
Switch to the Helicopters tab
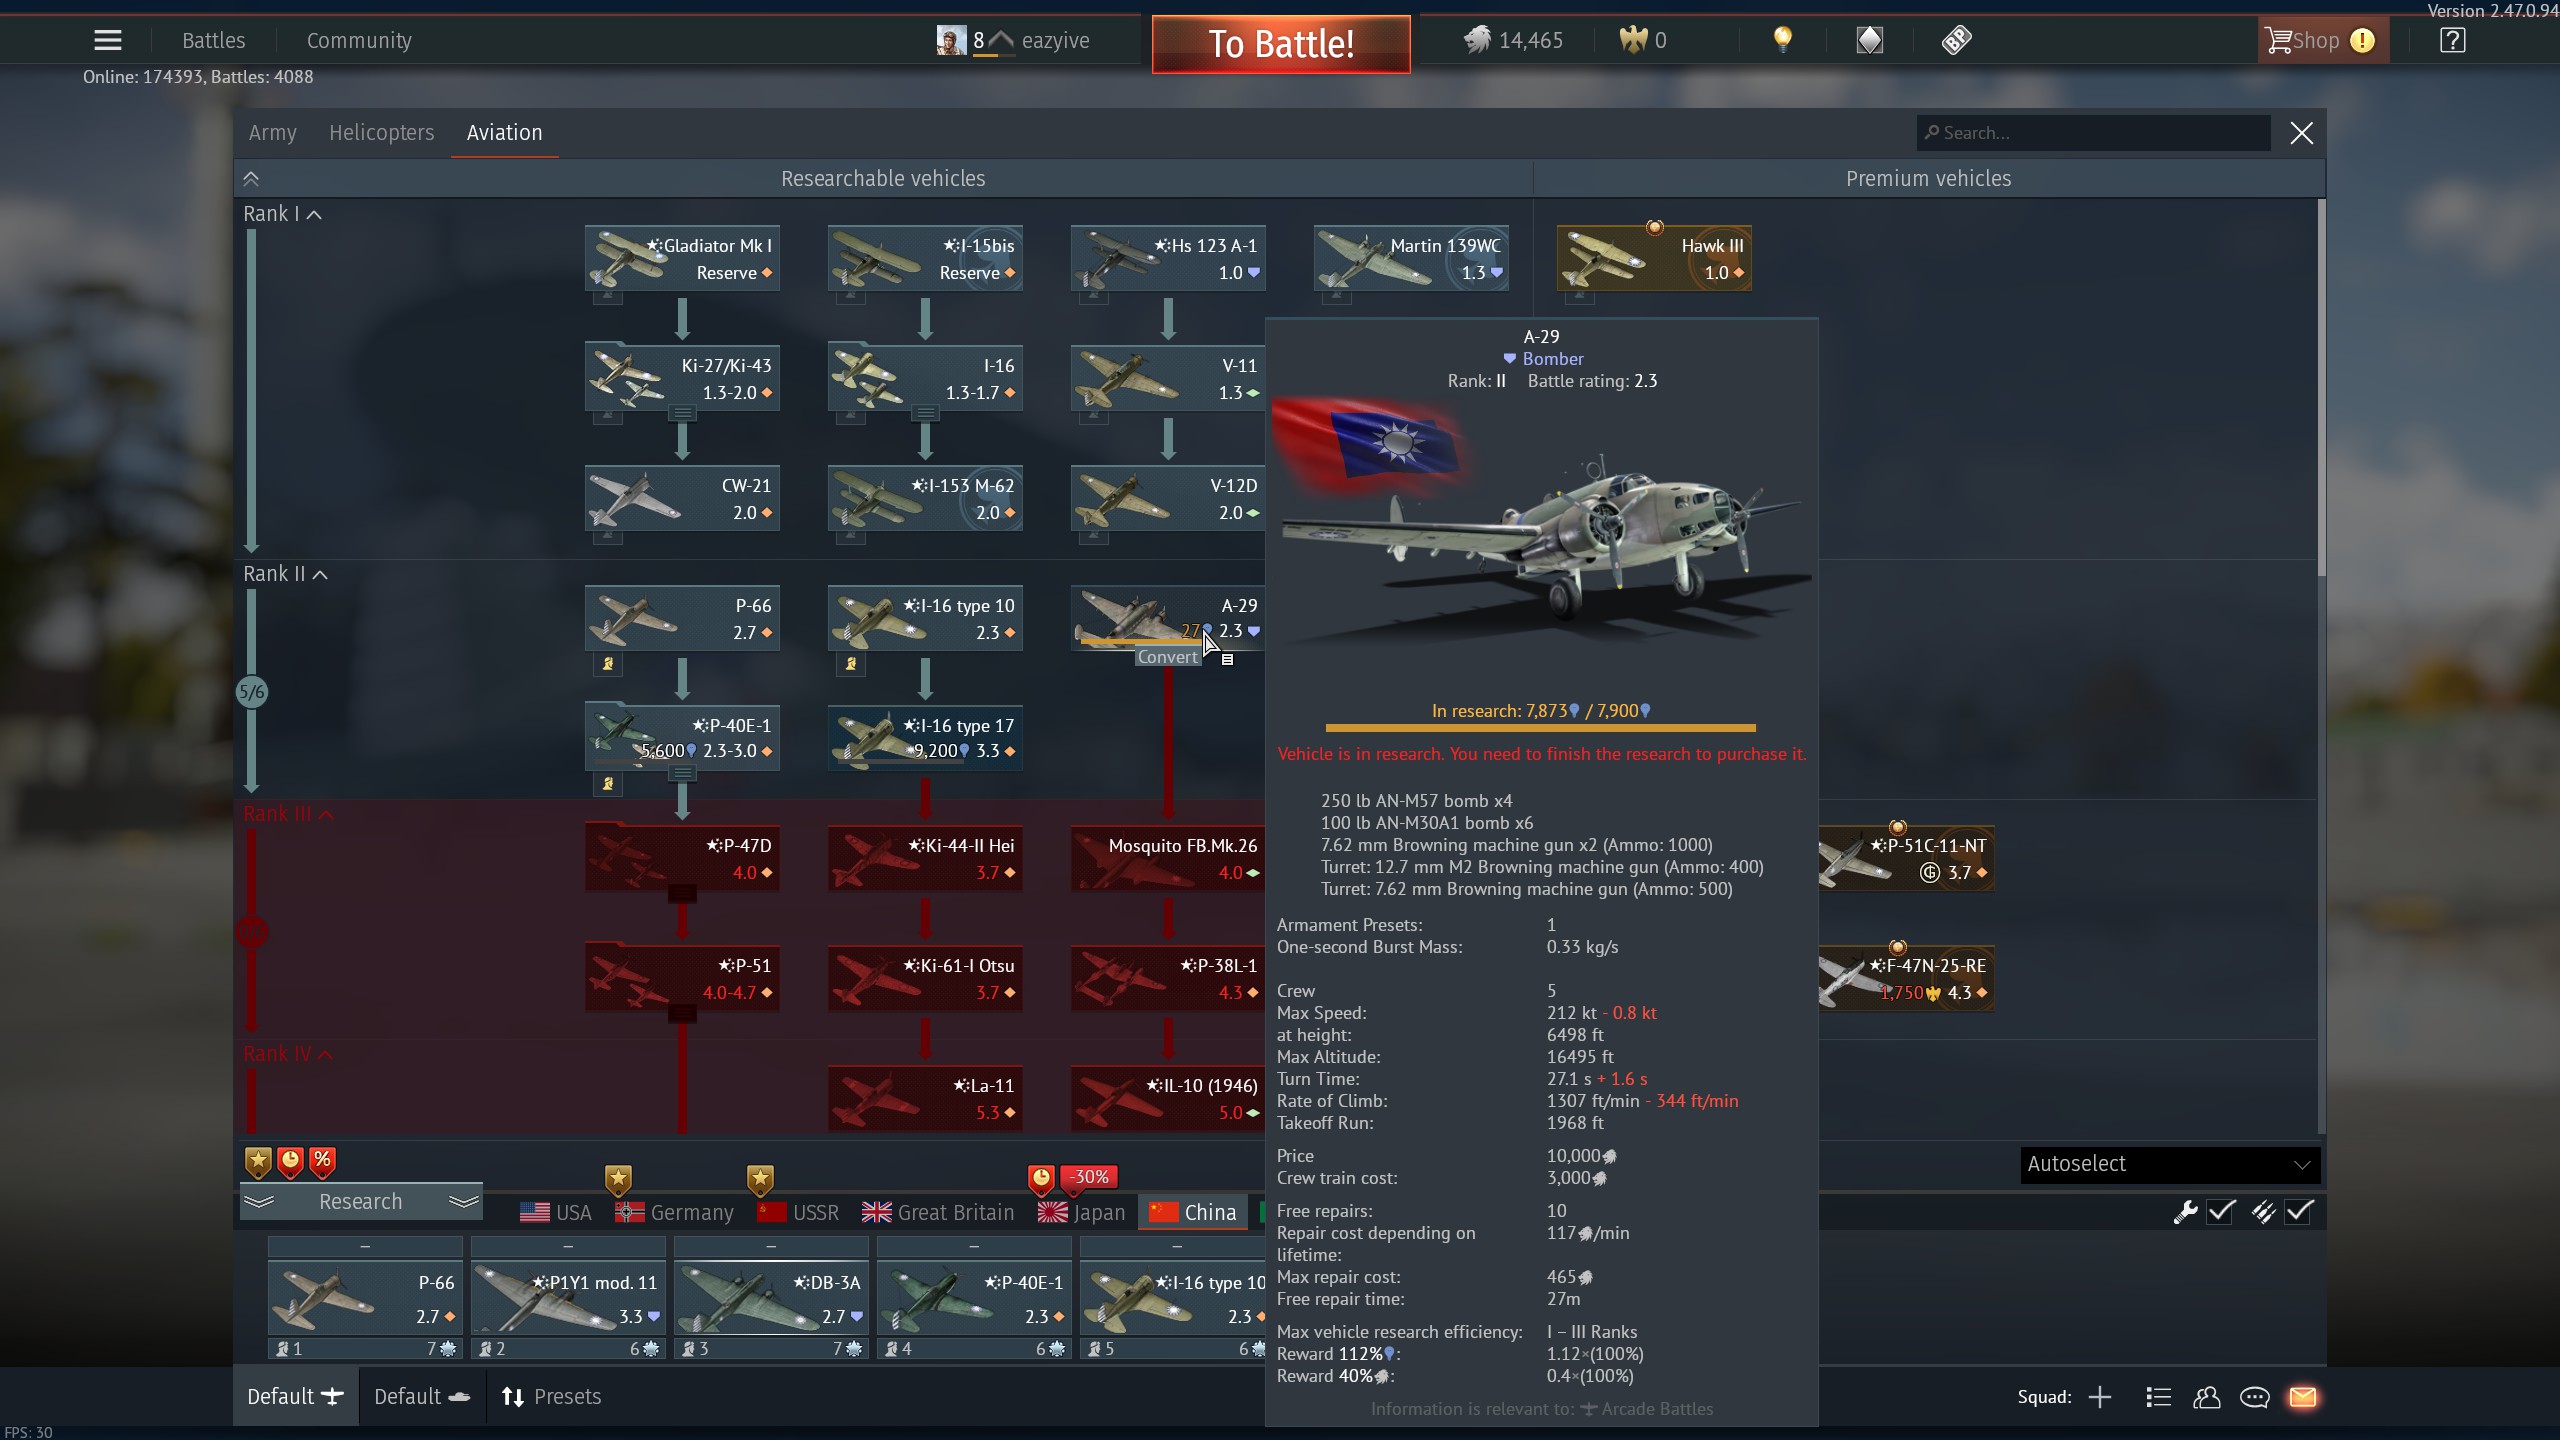pyautogui.click(x=381, y=133)
